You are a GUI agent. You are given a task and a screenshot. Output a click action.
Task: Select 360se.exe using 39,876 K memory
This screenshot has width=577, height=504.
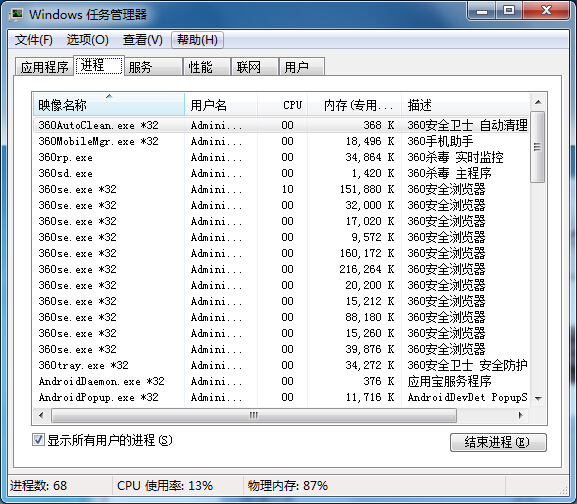pos(281,349)
